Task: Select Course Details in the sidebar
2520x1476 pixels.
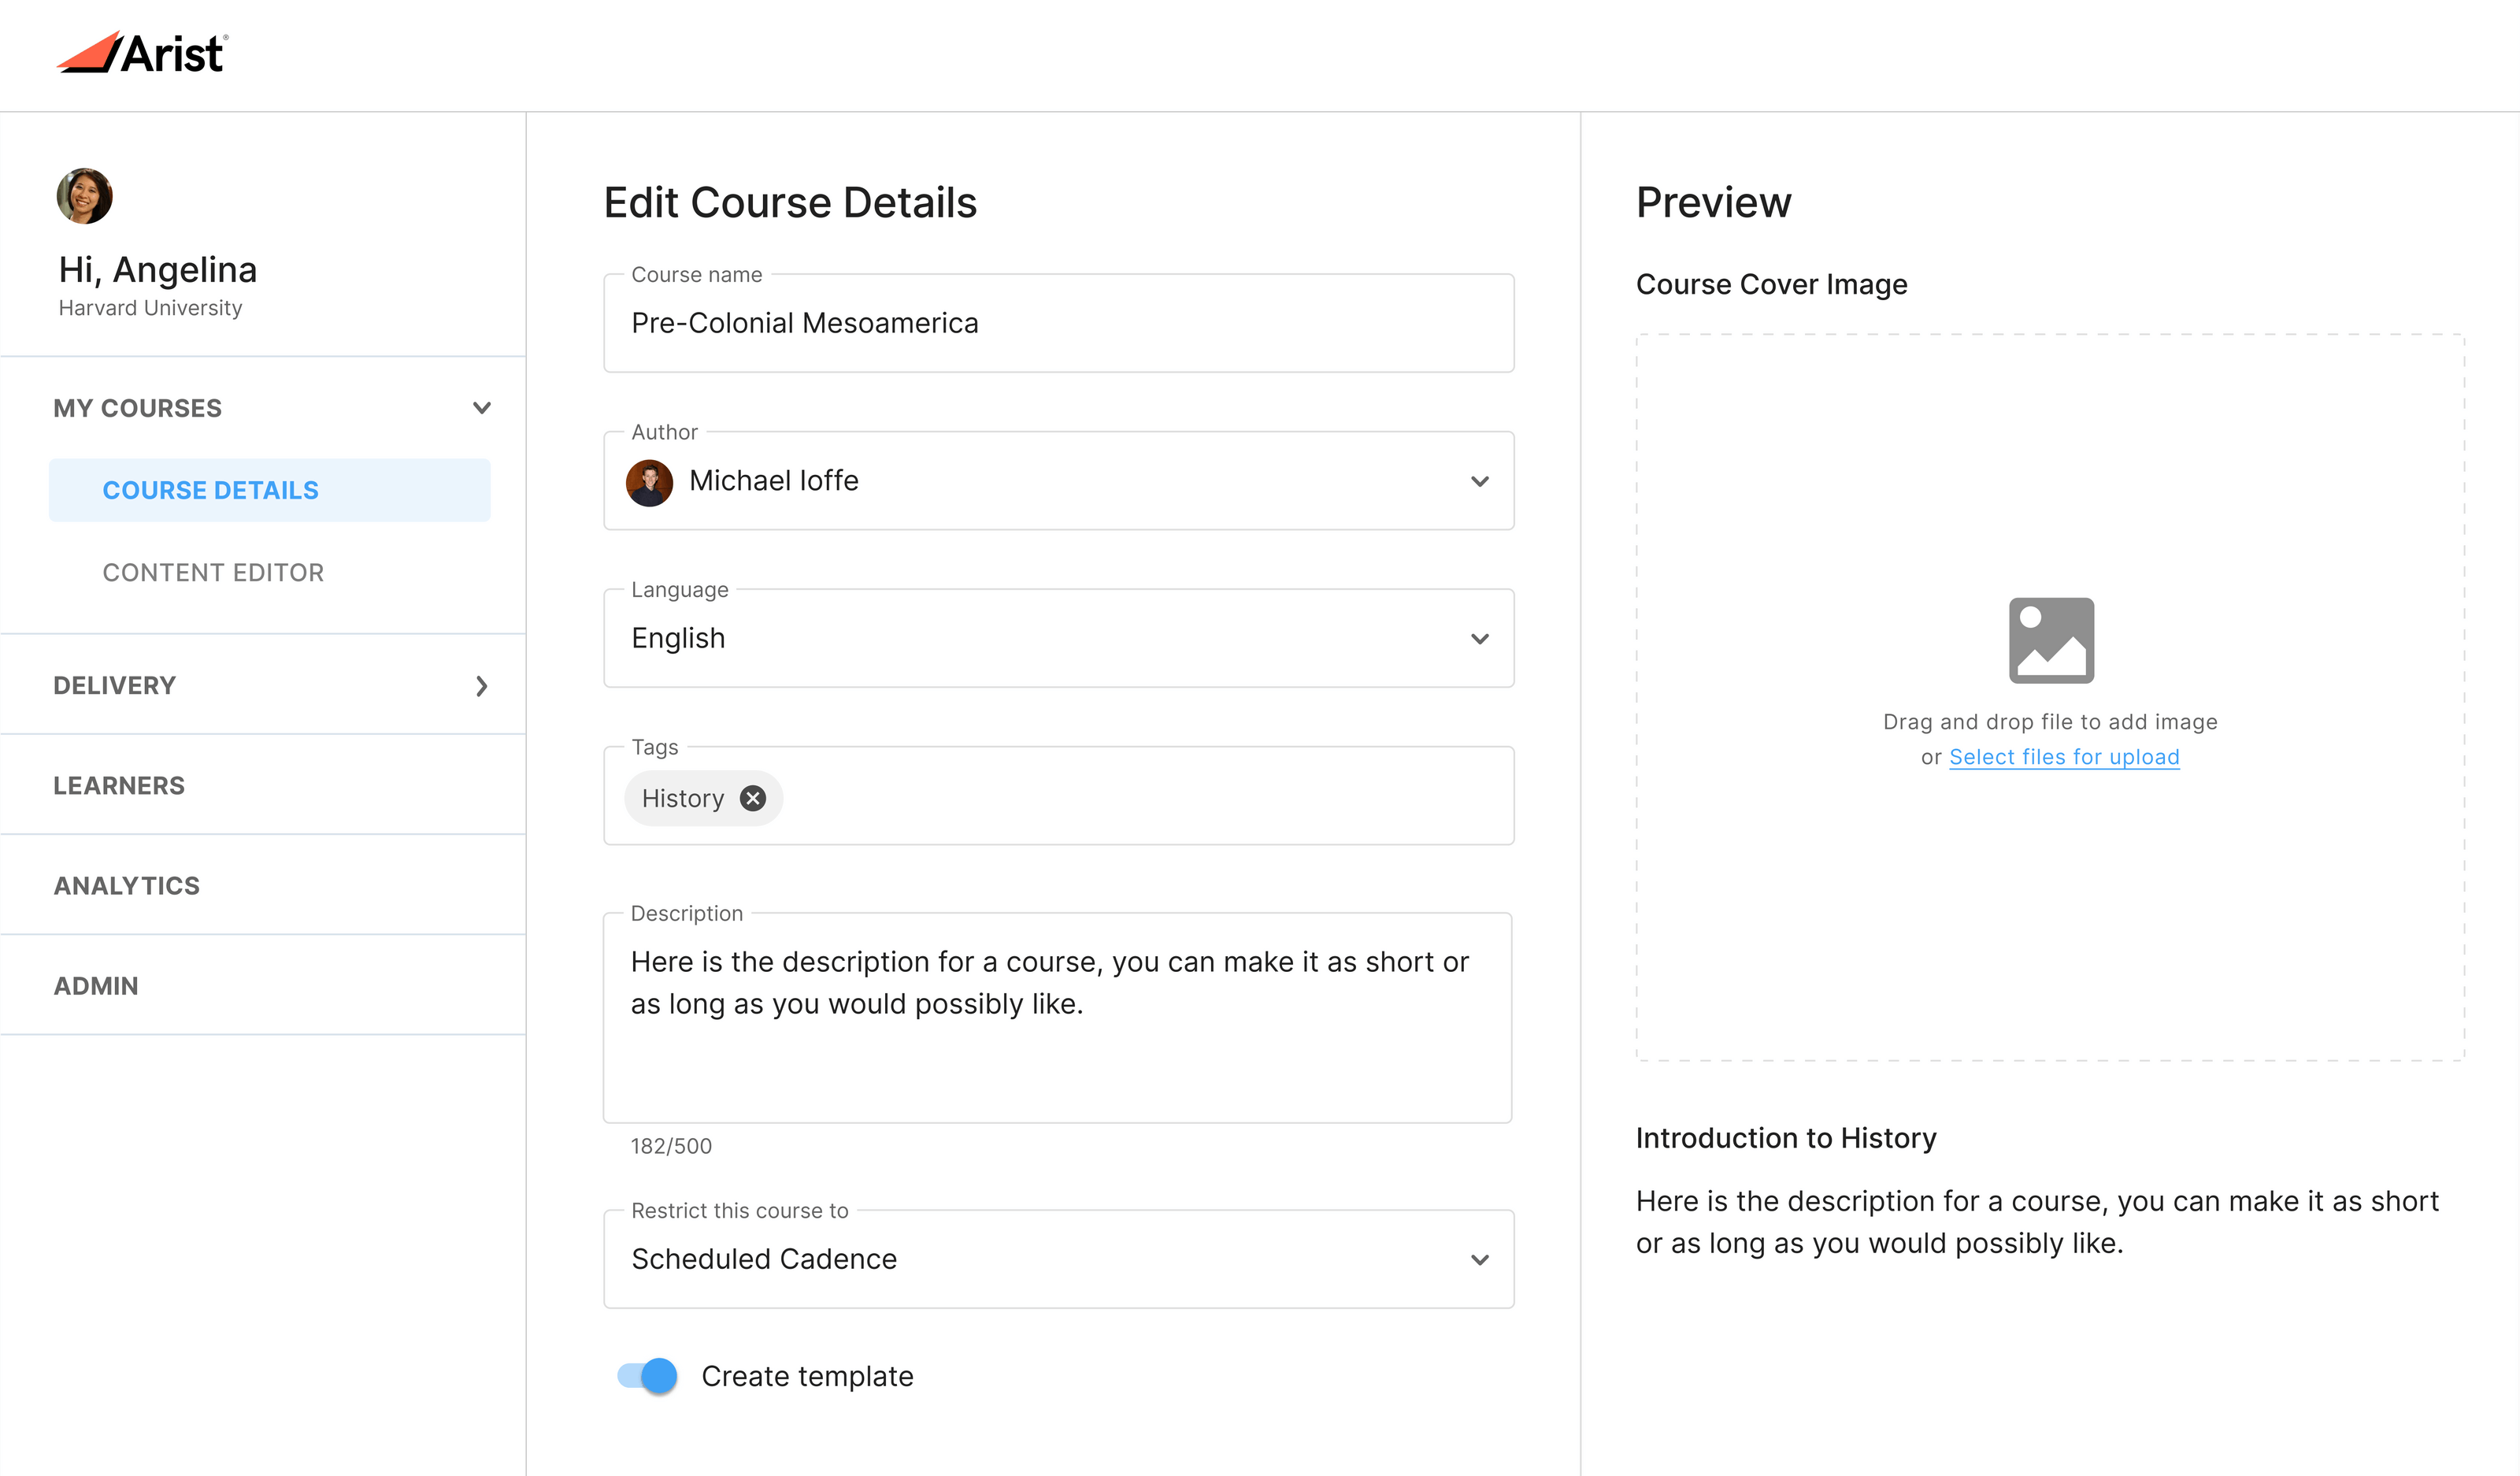Action: point(210,489)
